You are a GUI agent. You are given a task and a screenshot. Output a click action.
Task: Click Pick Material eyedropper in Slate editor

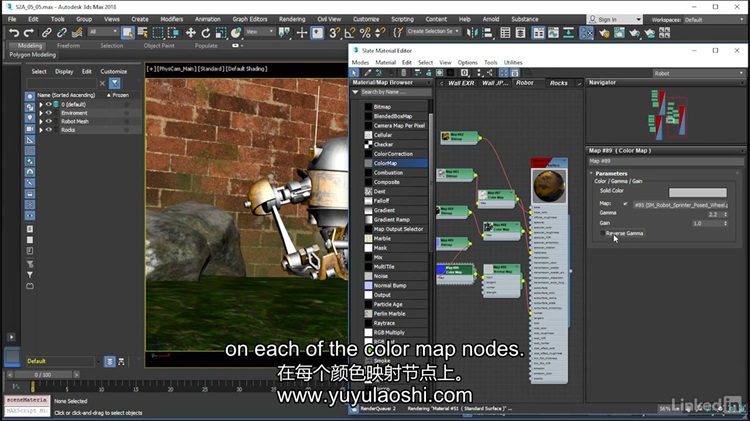tap(367, 73)
